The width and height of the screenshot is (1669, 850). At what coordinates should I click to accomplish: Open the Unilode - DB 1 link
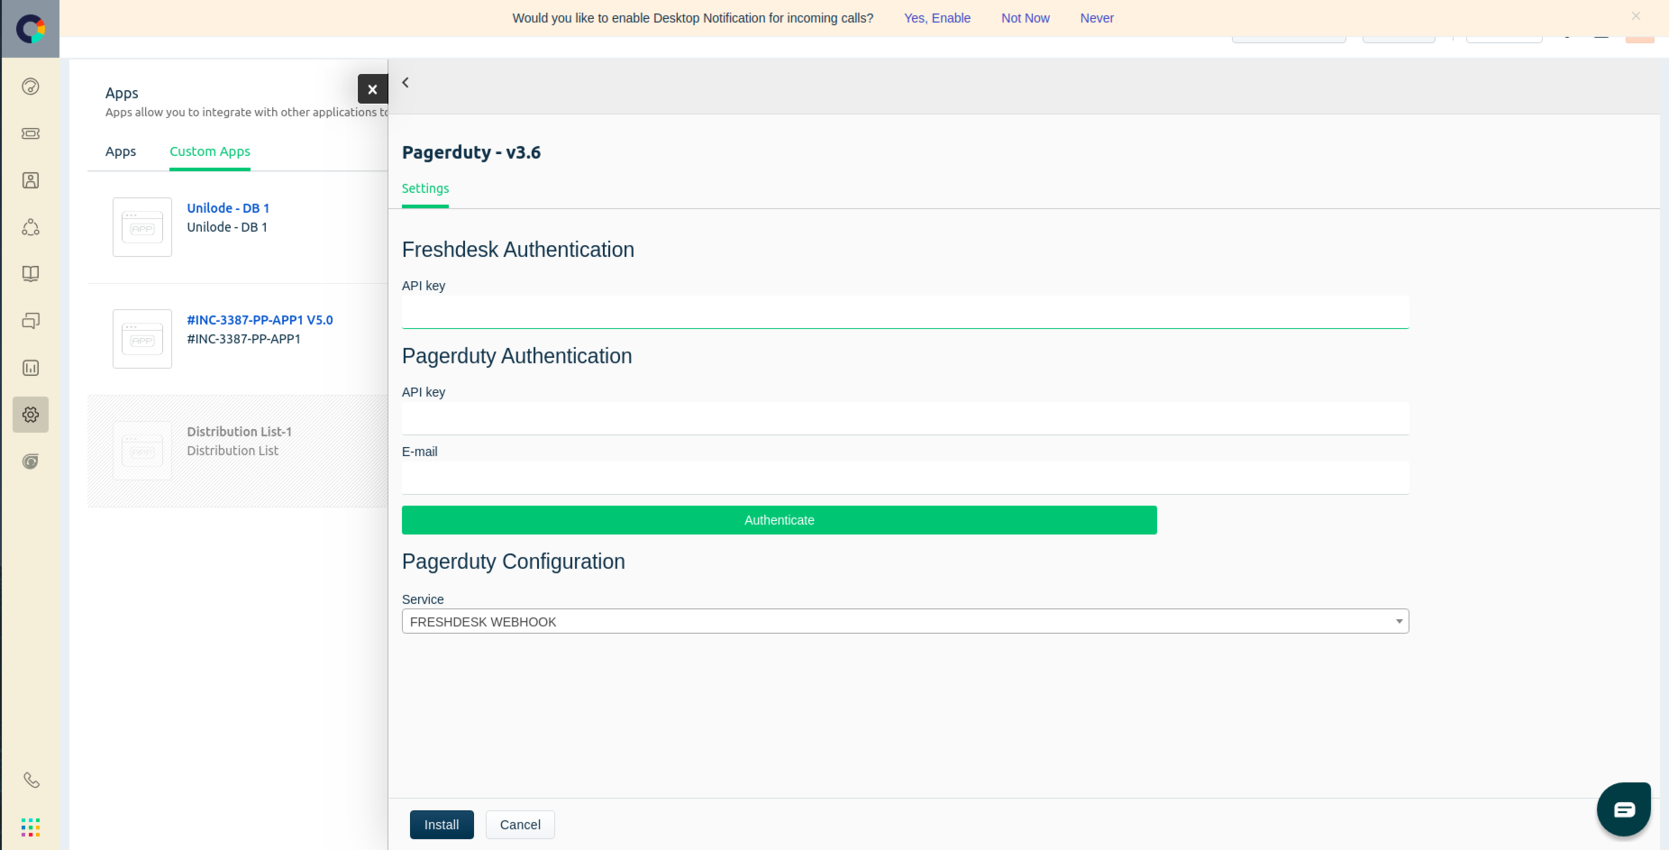pyautogui.click(x=228, y=208)
